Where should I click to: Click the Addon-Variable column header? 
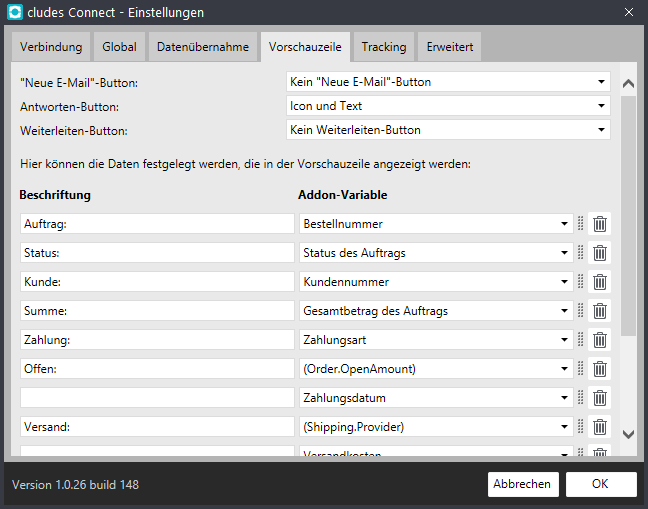click(343, 195)
